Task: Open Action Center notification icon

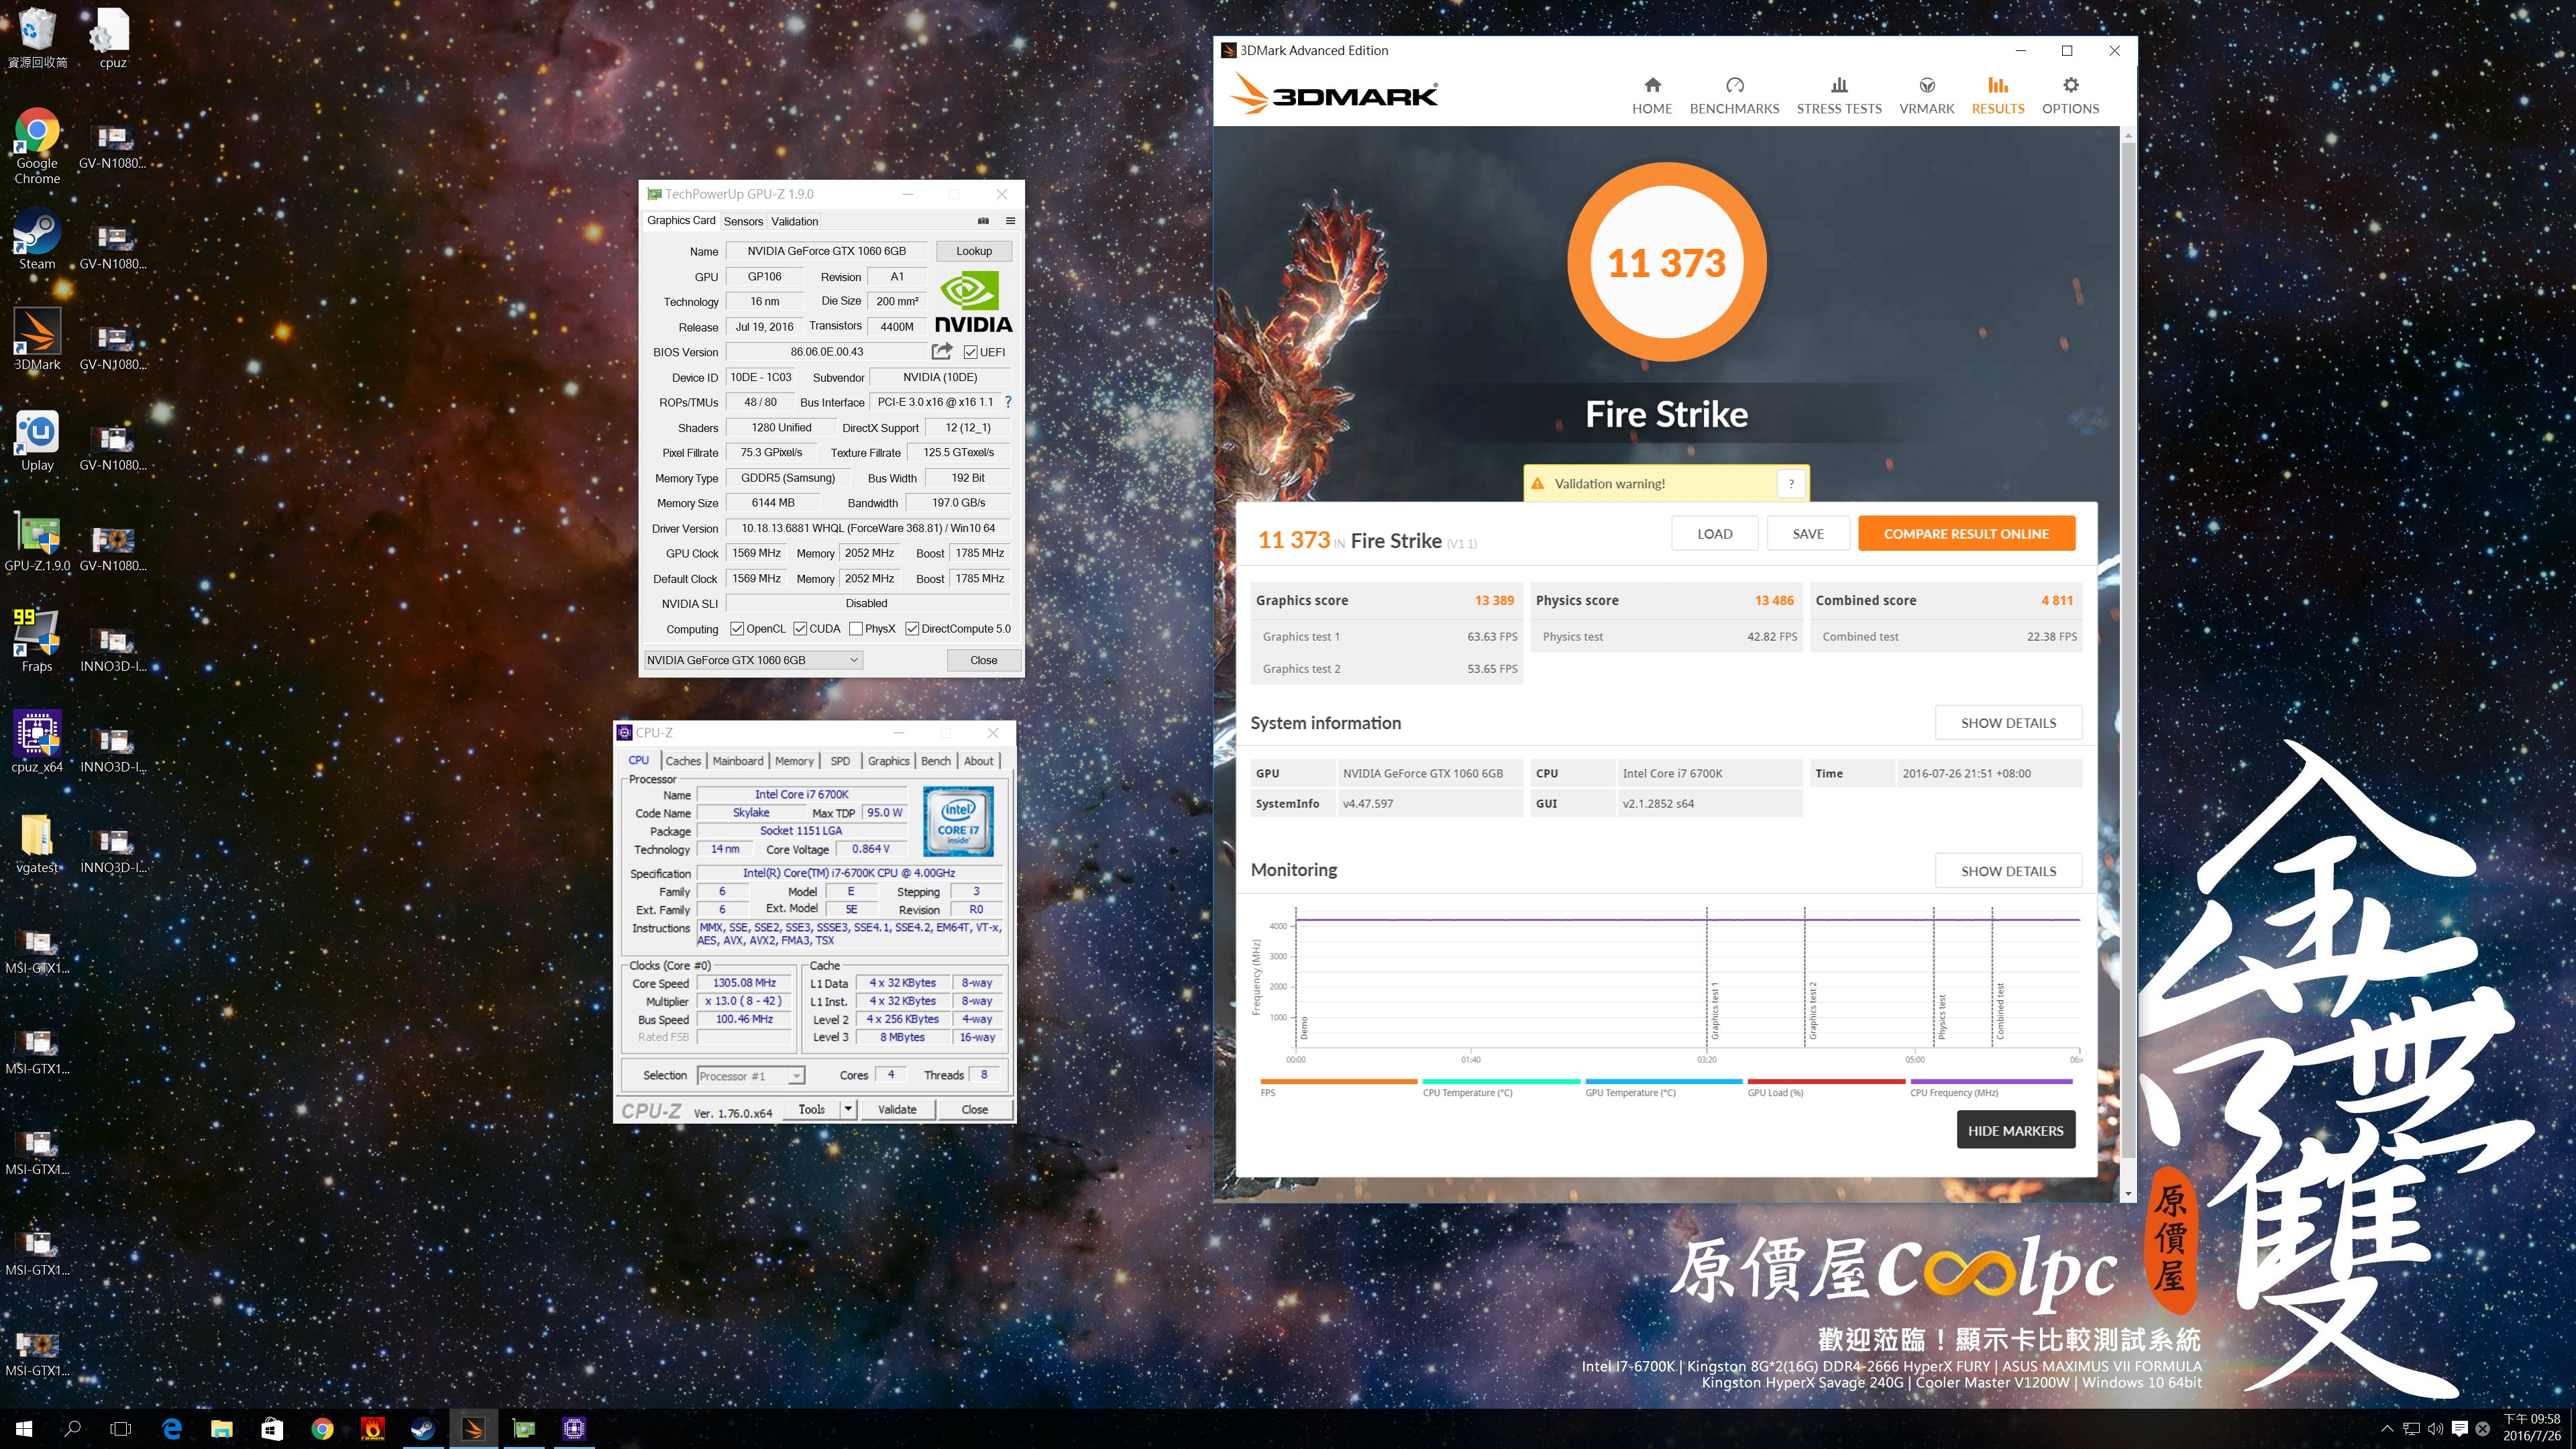Action: [x=2459, y=1429]
